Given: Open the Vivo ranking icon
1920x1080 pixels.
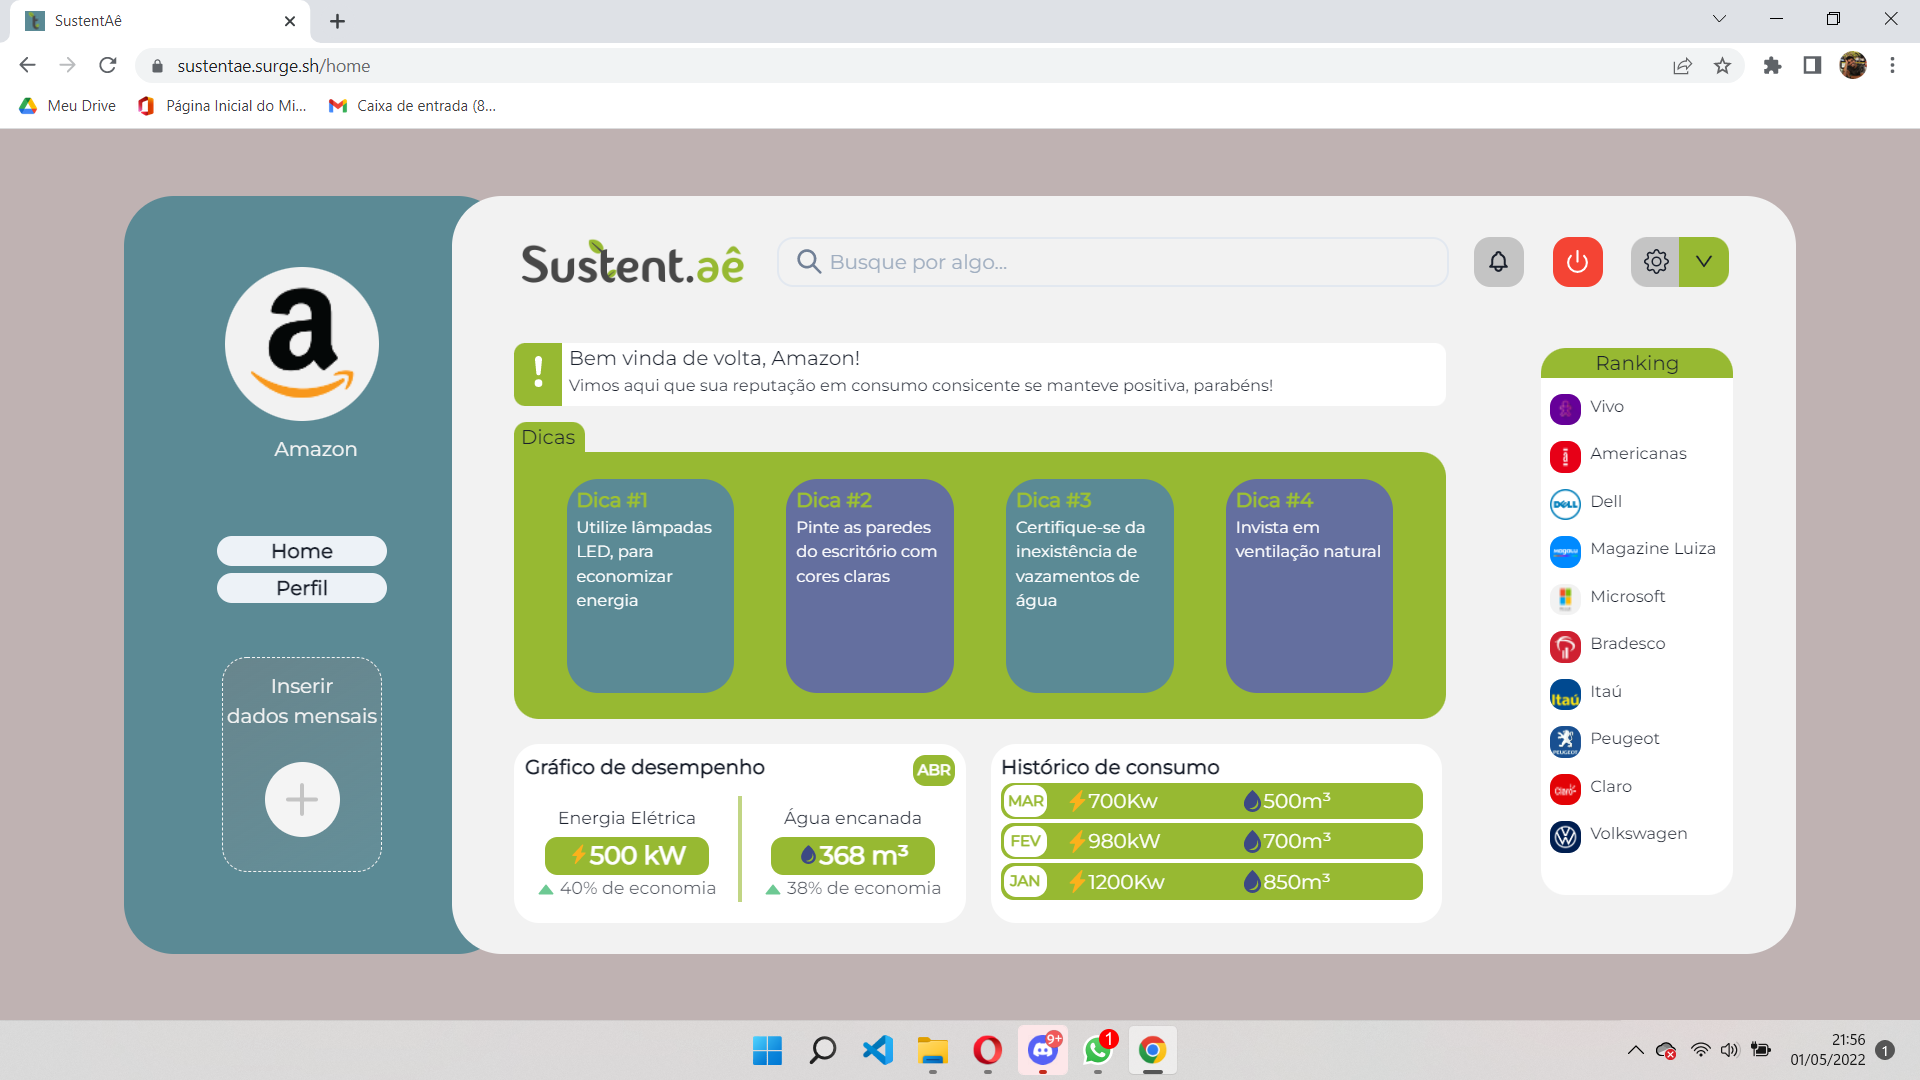Looking at the screenshot, I should click(1565, 408).
